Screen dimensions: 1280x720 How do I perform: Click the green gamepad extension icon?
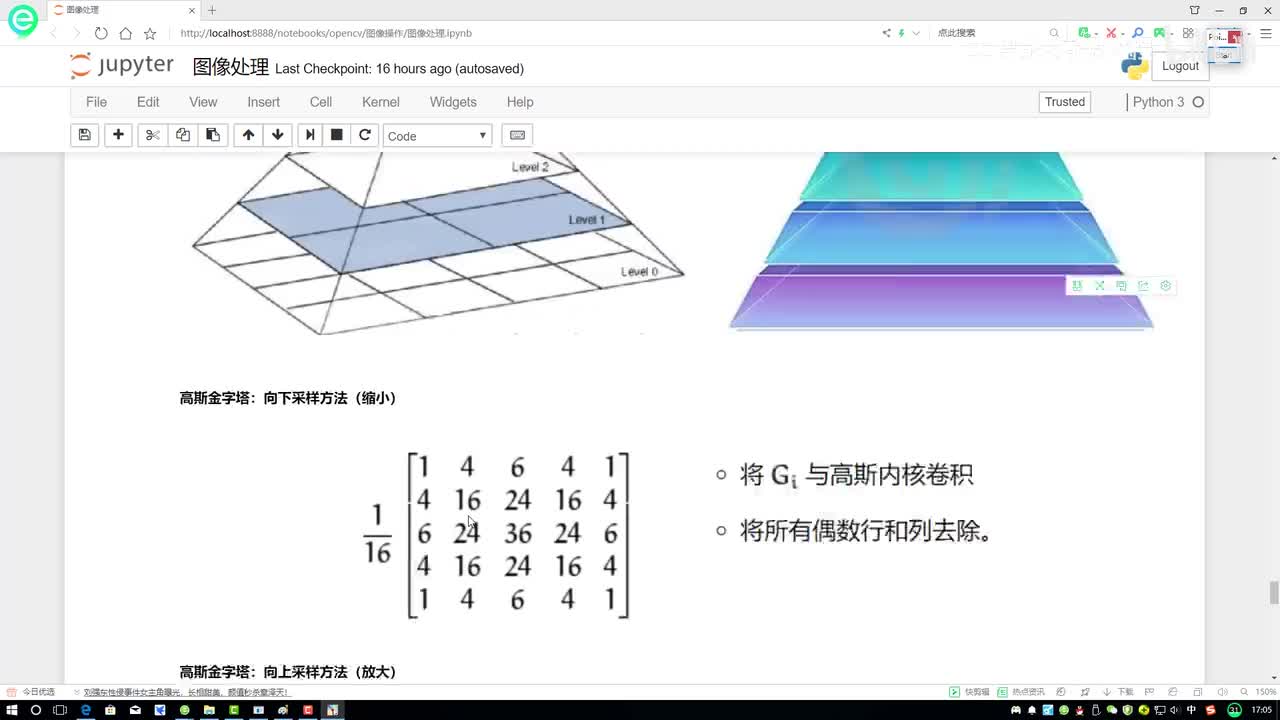coord(1160,33)
